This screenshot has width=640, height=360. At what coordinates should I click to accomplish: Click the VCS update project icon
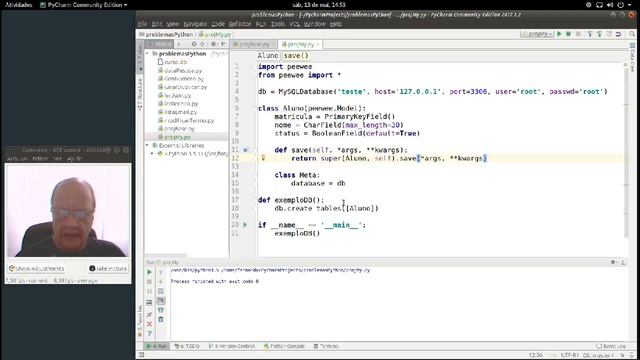click(590, 34)
